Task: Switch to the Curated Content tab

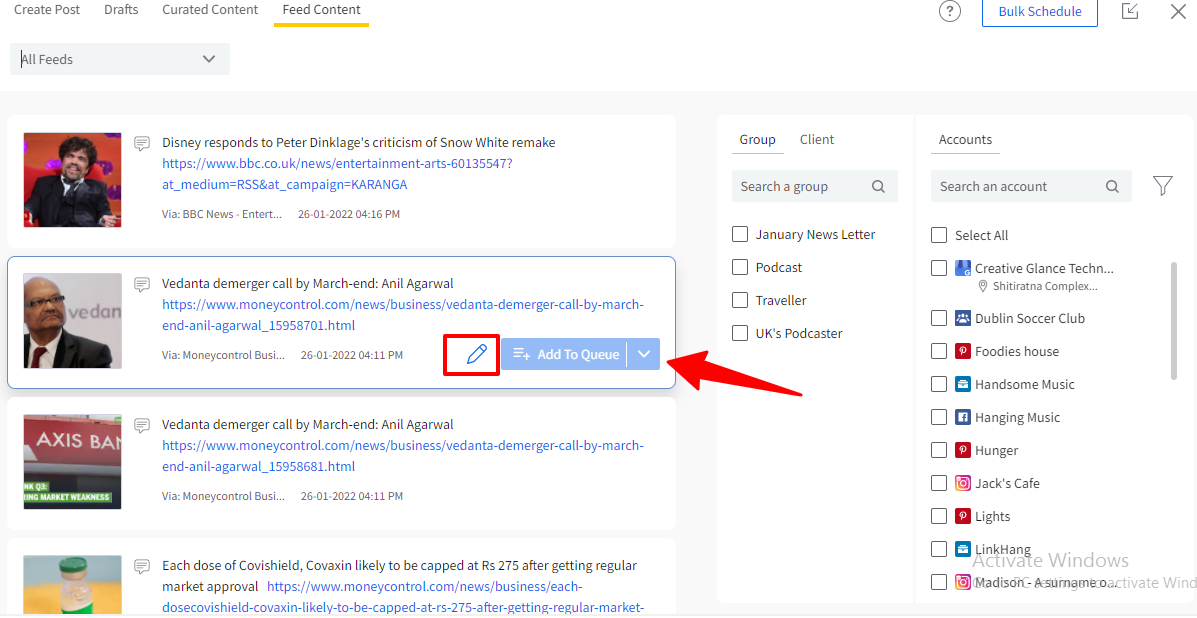Action: pyautogui.click(x=210, y=10)
